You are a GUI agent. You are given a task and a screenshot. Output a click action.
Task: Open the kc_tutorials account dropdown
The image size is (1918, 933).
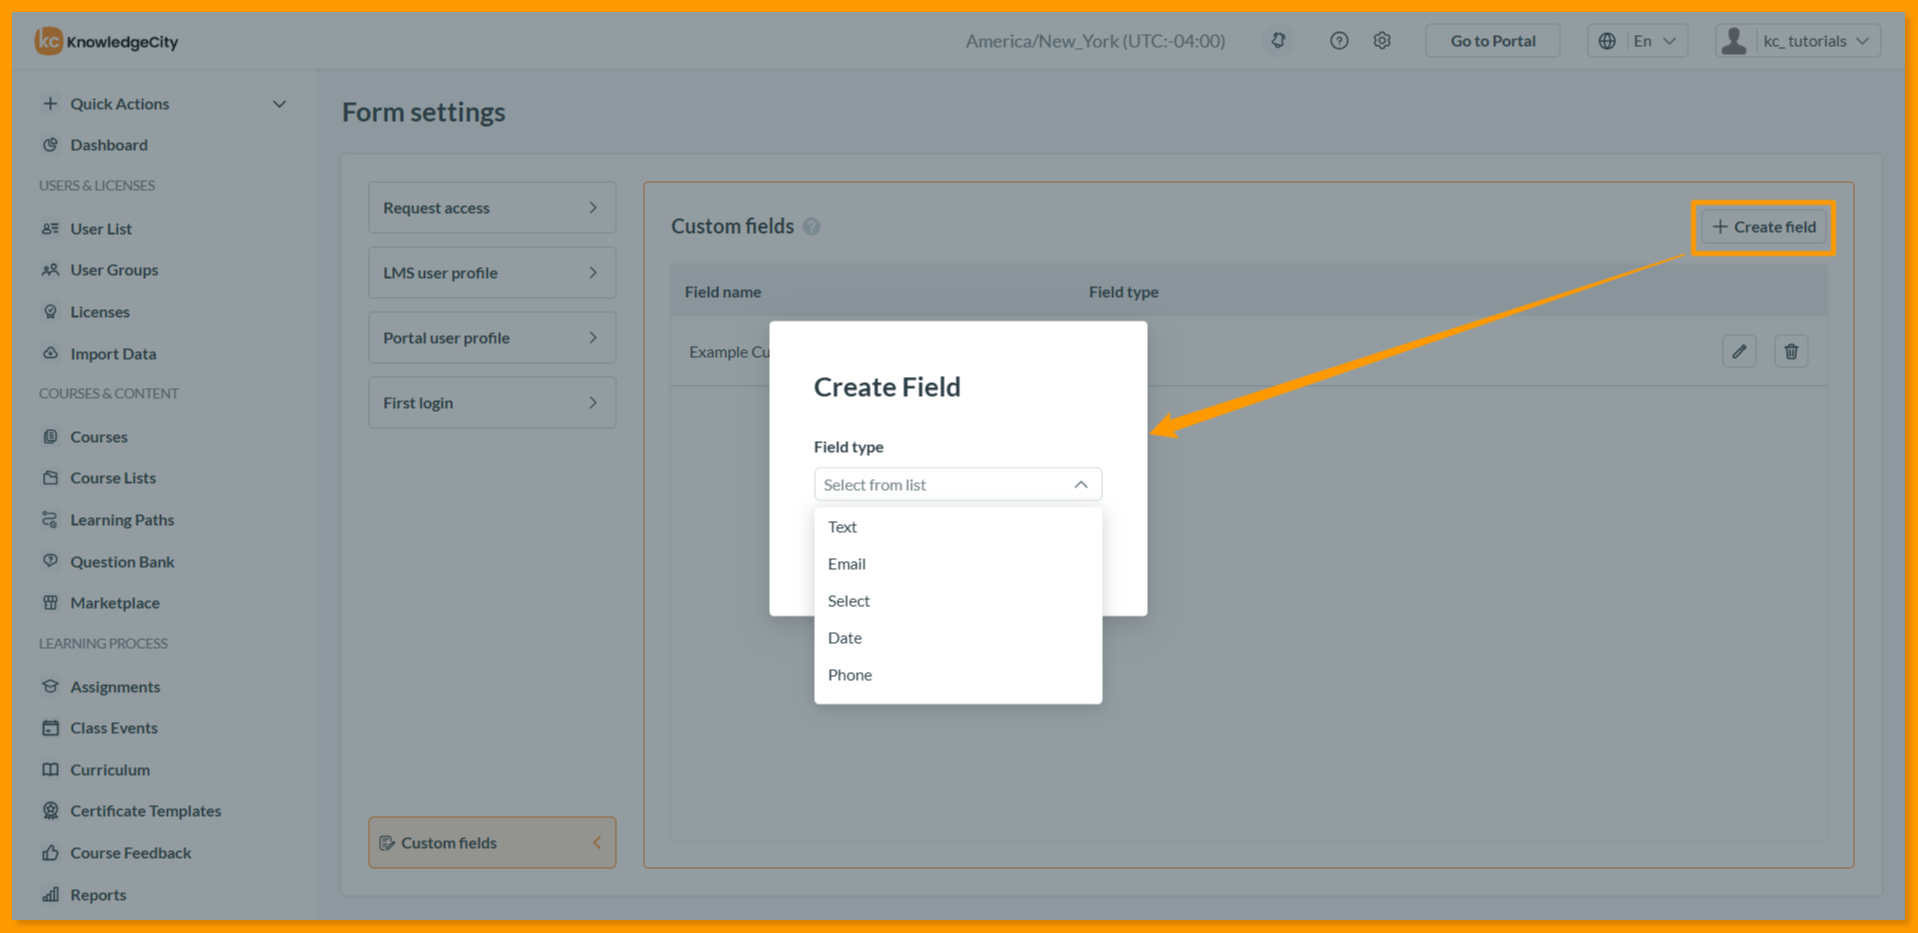click(1798, 41)
